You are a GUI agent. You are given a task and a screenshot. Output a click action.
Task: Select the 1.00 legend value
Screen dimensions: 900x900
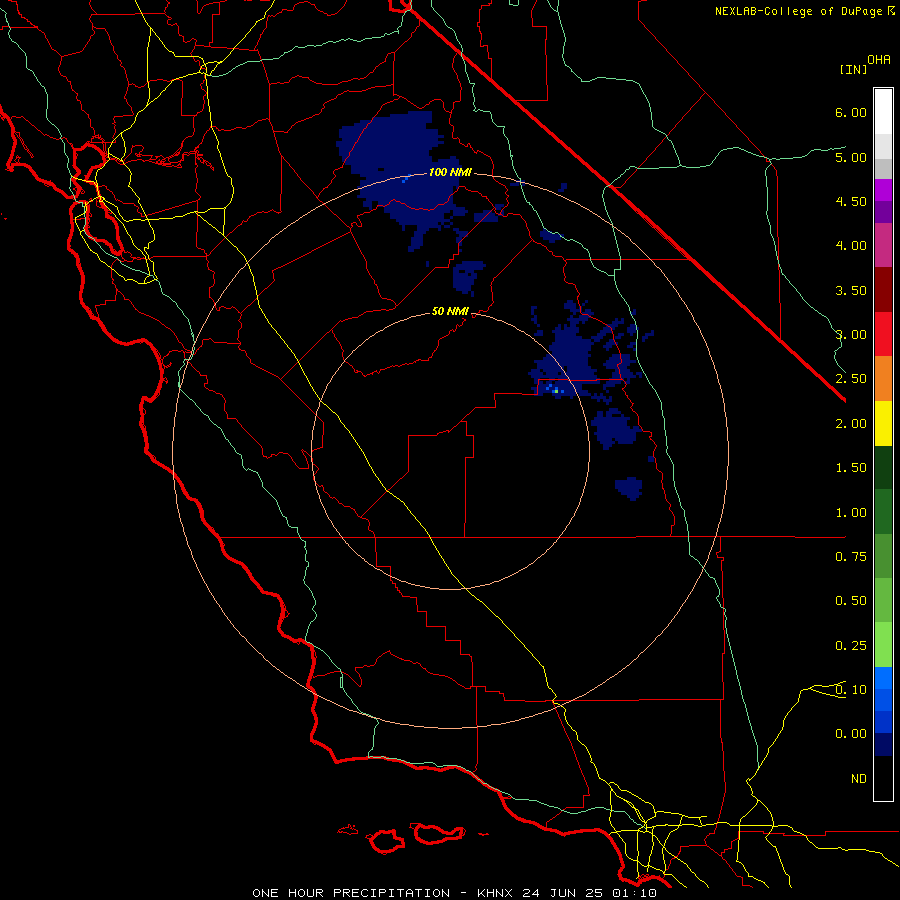coord(851,513)
